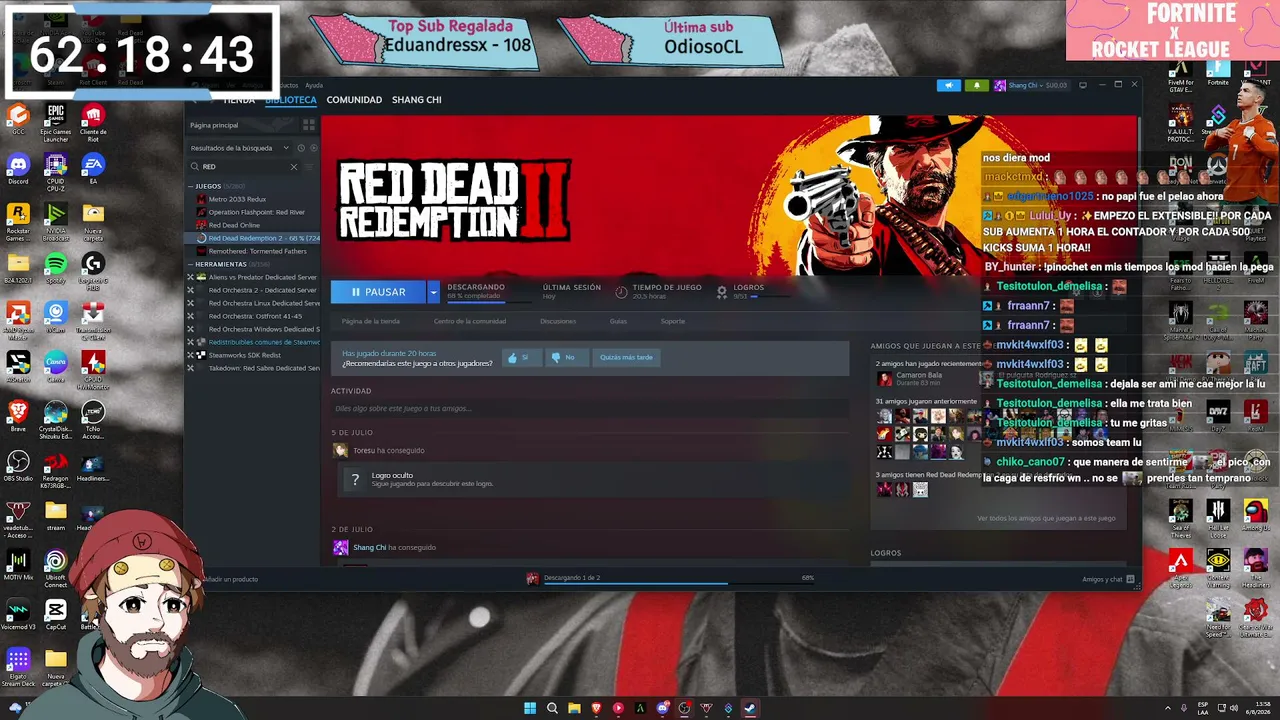Viewport: 1280px width, 720px height.
Task: Click the Steam icon in the taskbar
Action: (x=750, y=709)
